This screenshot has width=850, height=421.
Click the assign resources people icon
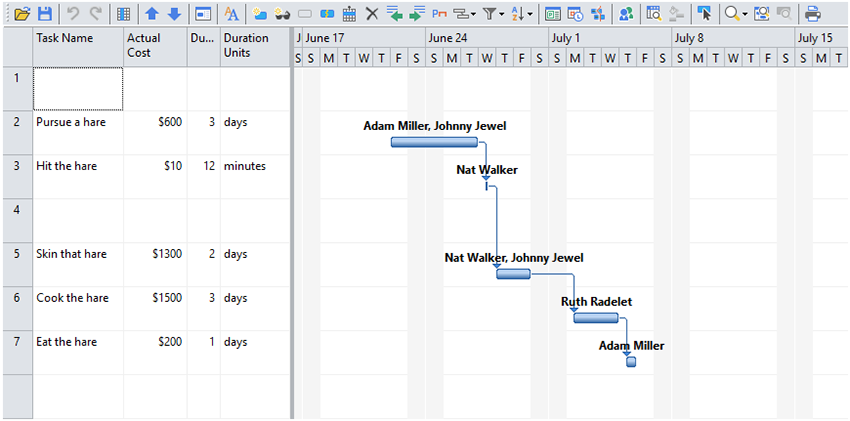(x=626, y=14)
